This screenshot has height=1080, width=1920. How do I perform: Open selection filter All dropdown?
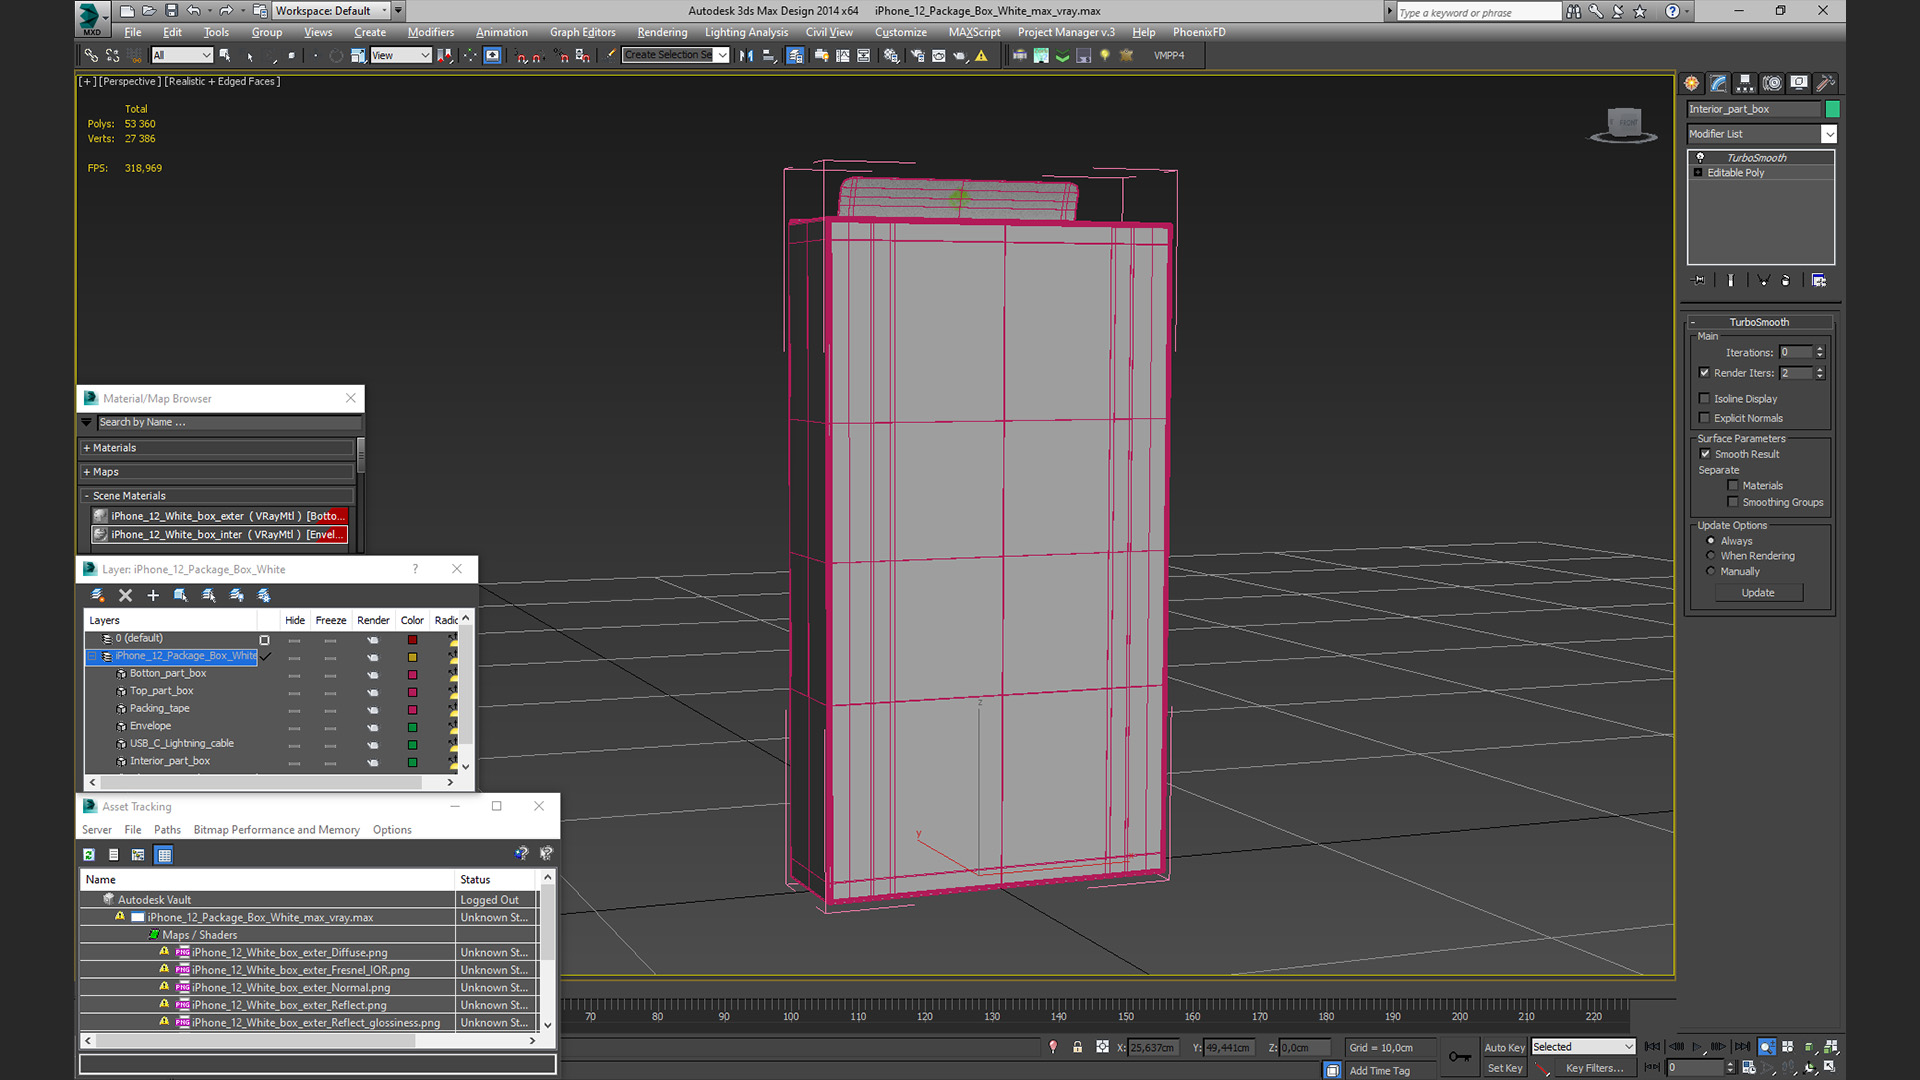[x=182, y=56]
